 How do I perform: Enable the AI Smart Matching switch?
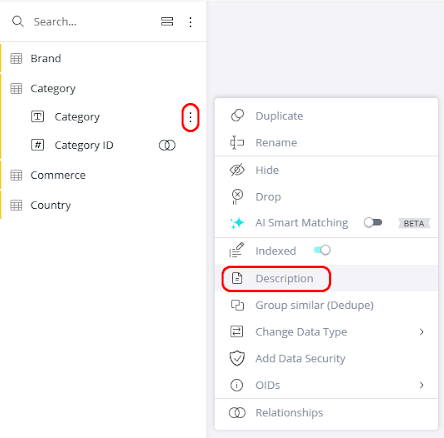pyautogui.click(x=373, y=222)
